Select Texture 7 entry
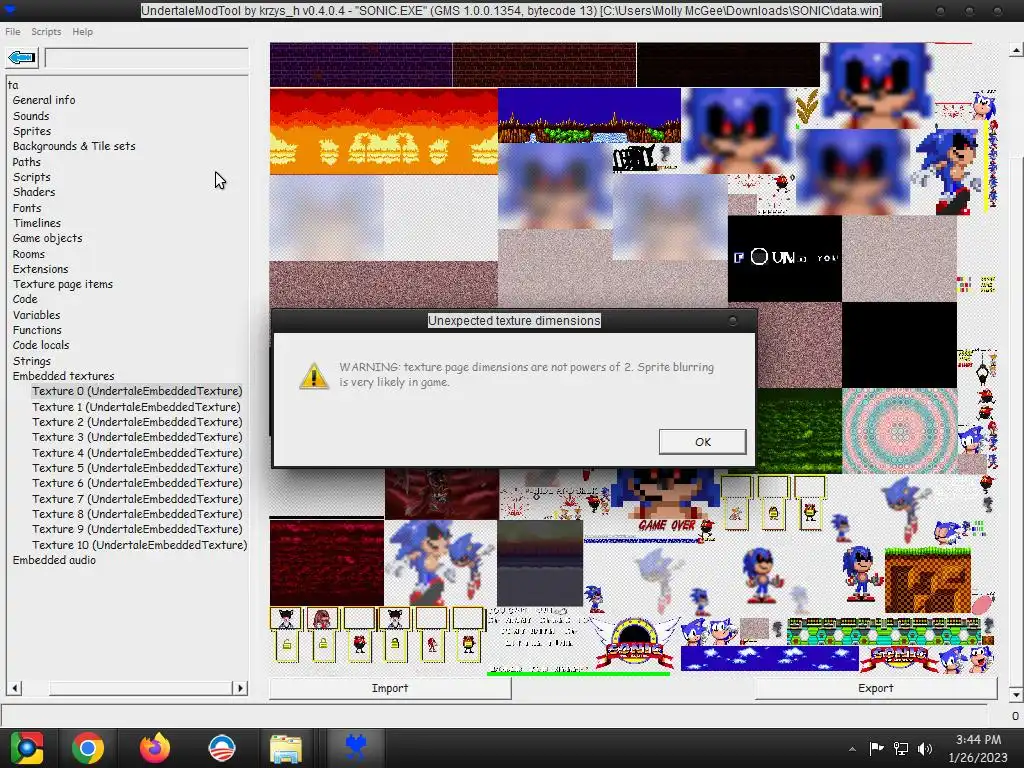Screen dimensions: 1024x768 (137, 499)
